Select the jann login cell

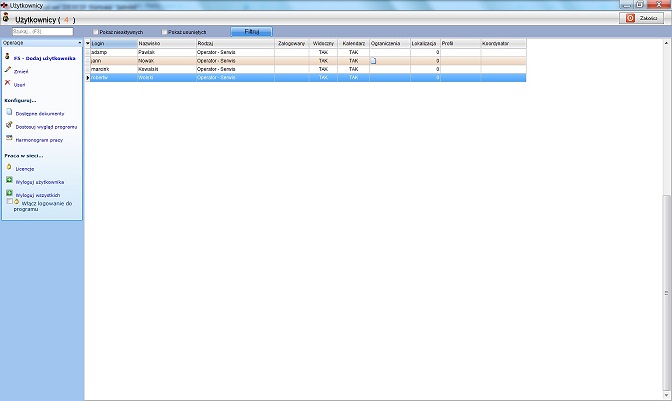point(114,61)
